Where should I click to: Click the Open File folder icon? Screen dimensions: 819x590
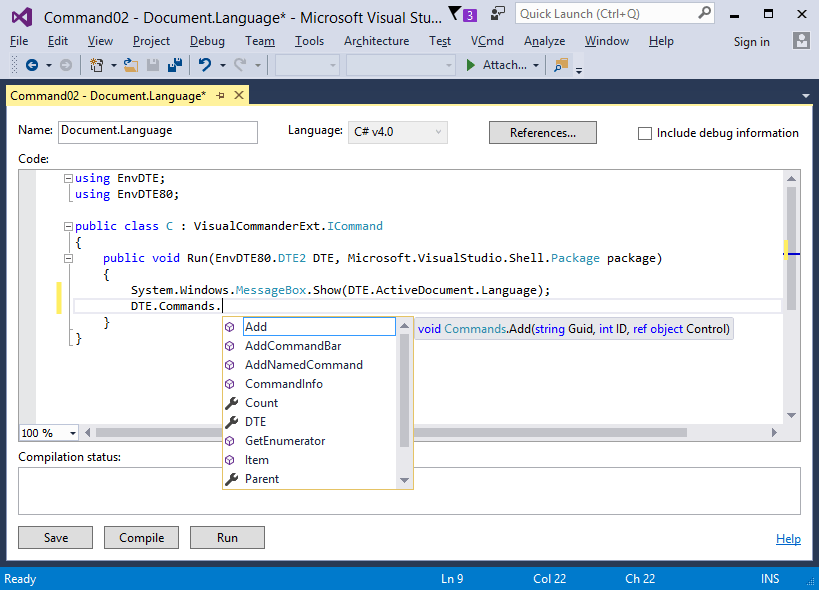click(x=131, y=65)
